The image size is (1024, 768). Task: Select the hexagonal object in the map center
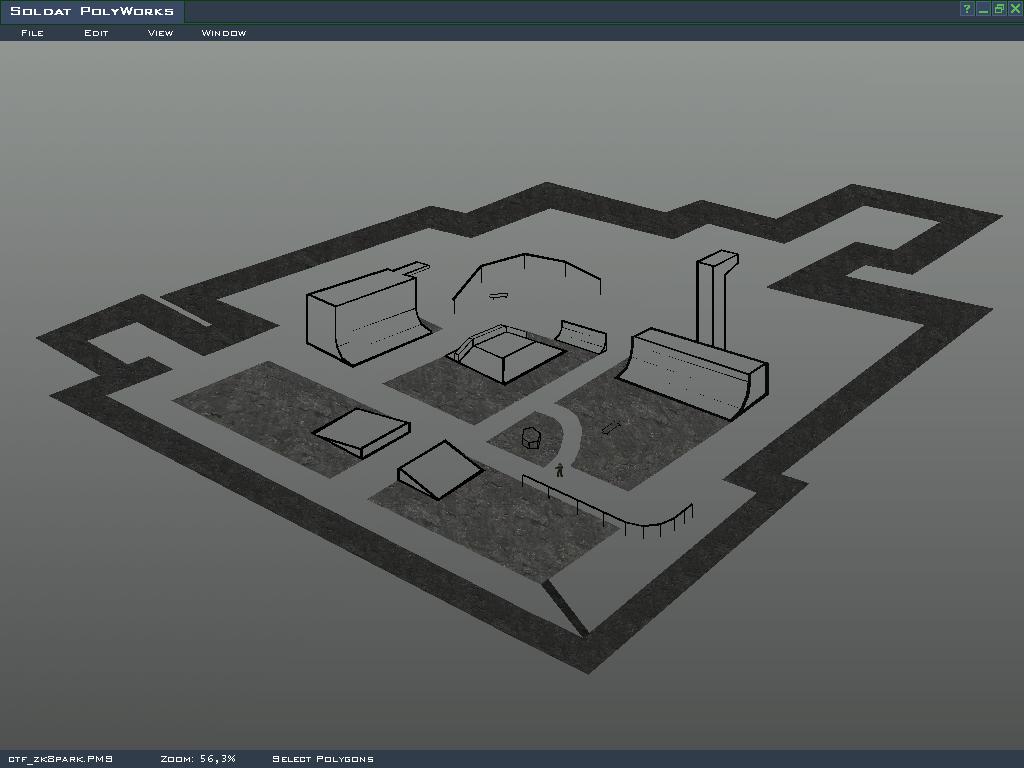tap(531, 438)
